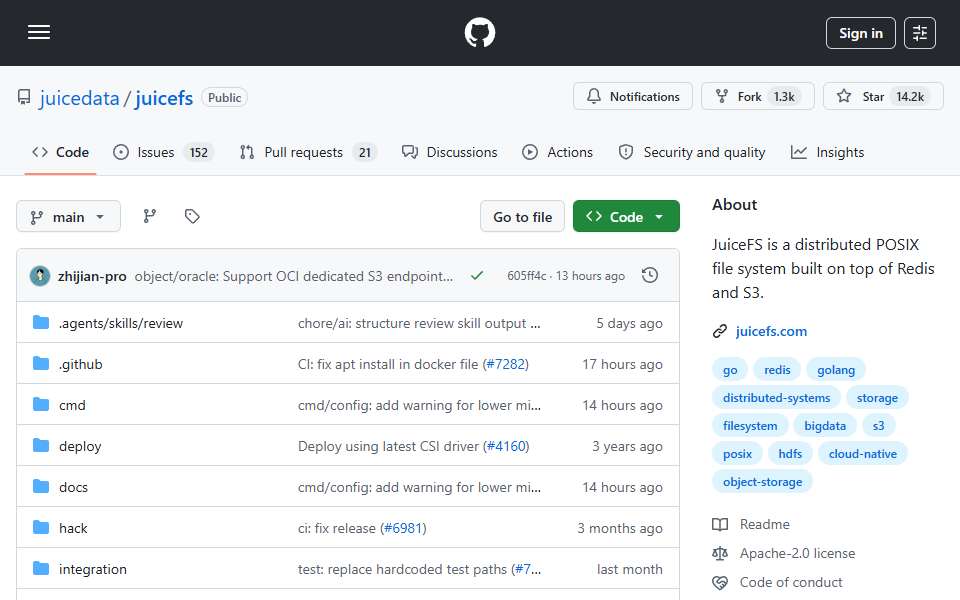Open the integration folder
Viewport: 960px width, 600px height.
(93, 569)
